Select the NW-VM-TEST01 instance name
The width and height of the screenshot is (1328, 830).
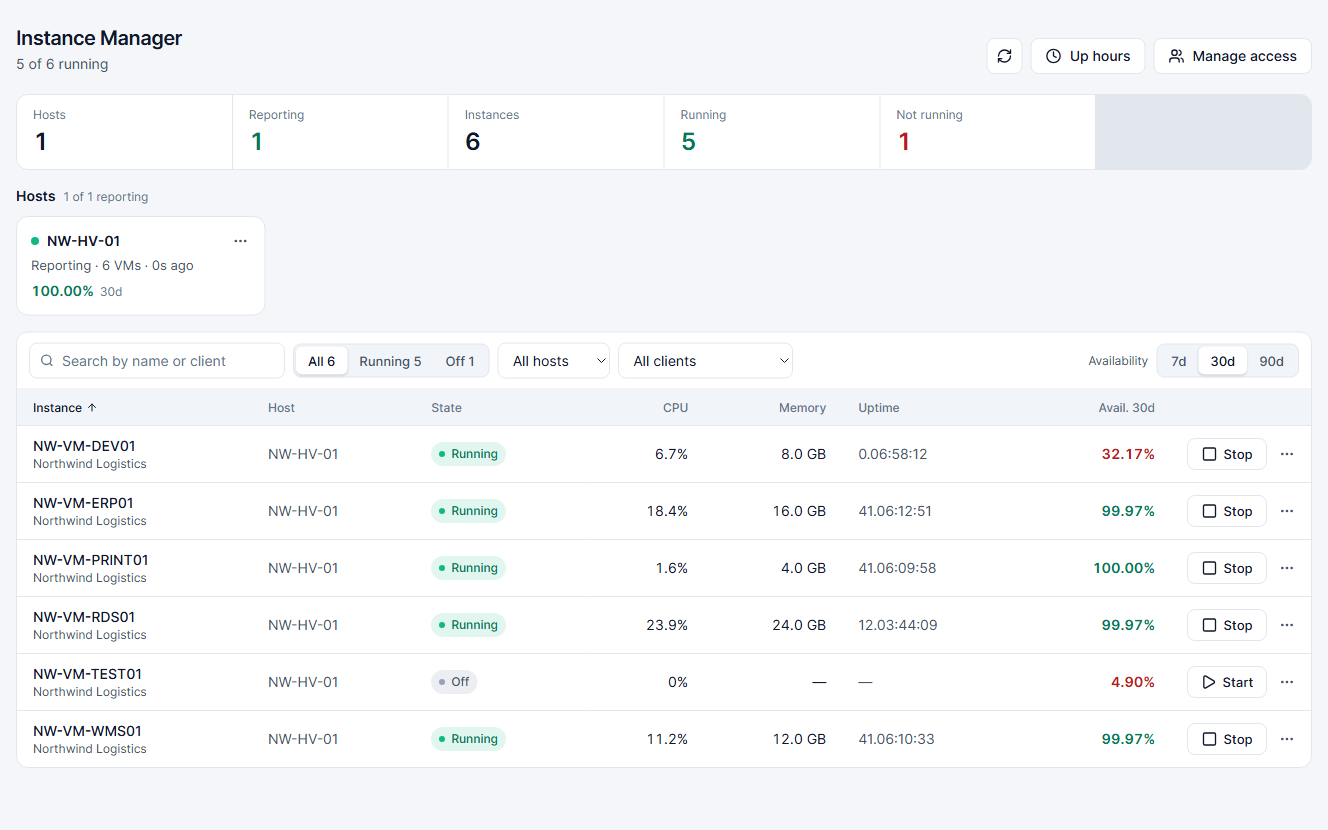tap(88, 674)
